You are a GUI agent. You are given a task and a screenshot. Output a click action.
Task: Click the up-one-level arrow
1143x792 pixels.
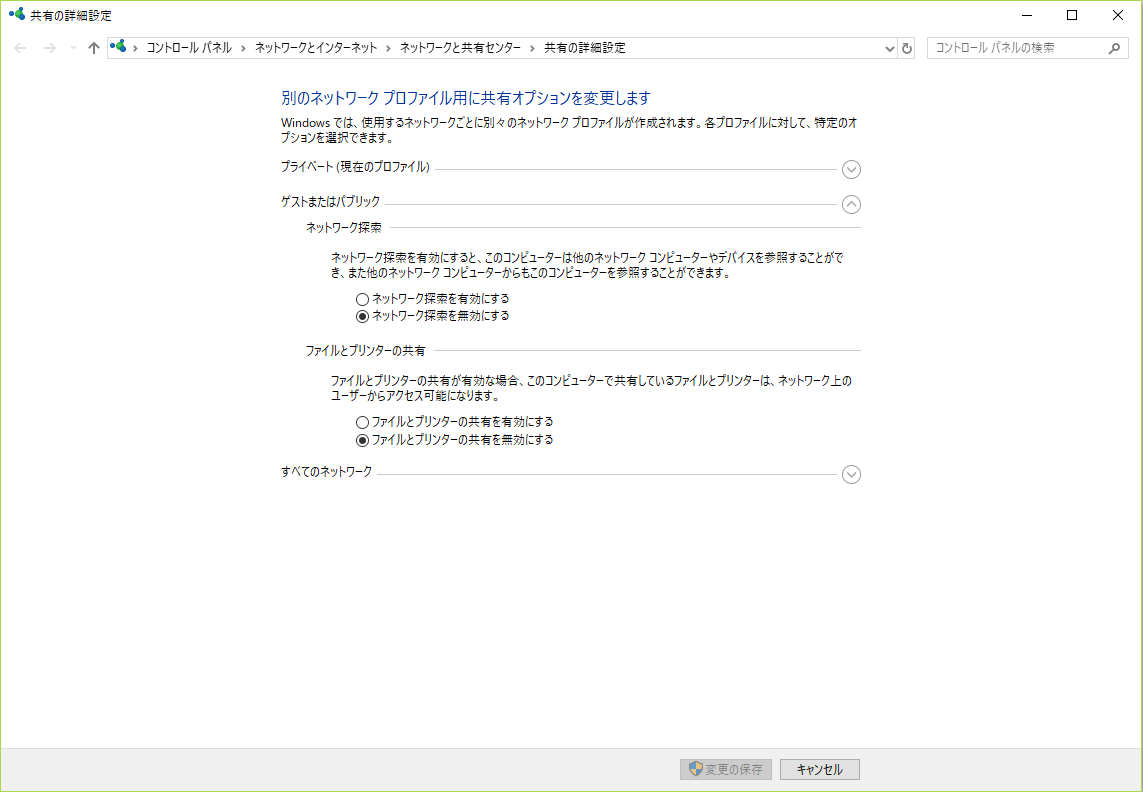tap(92, 47)
